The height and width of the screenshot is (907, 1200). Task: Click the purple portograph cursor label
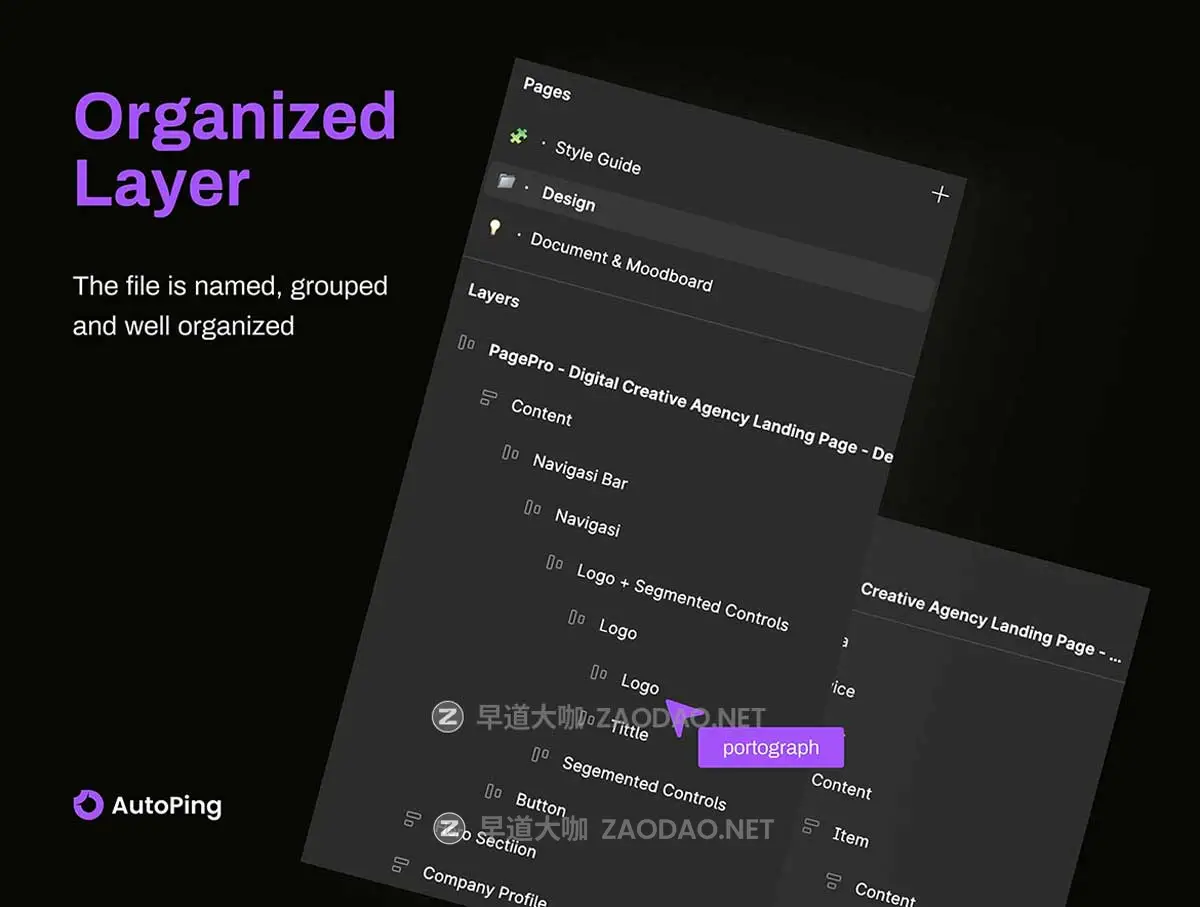[770, 747]
